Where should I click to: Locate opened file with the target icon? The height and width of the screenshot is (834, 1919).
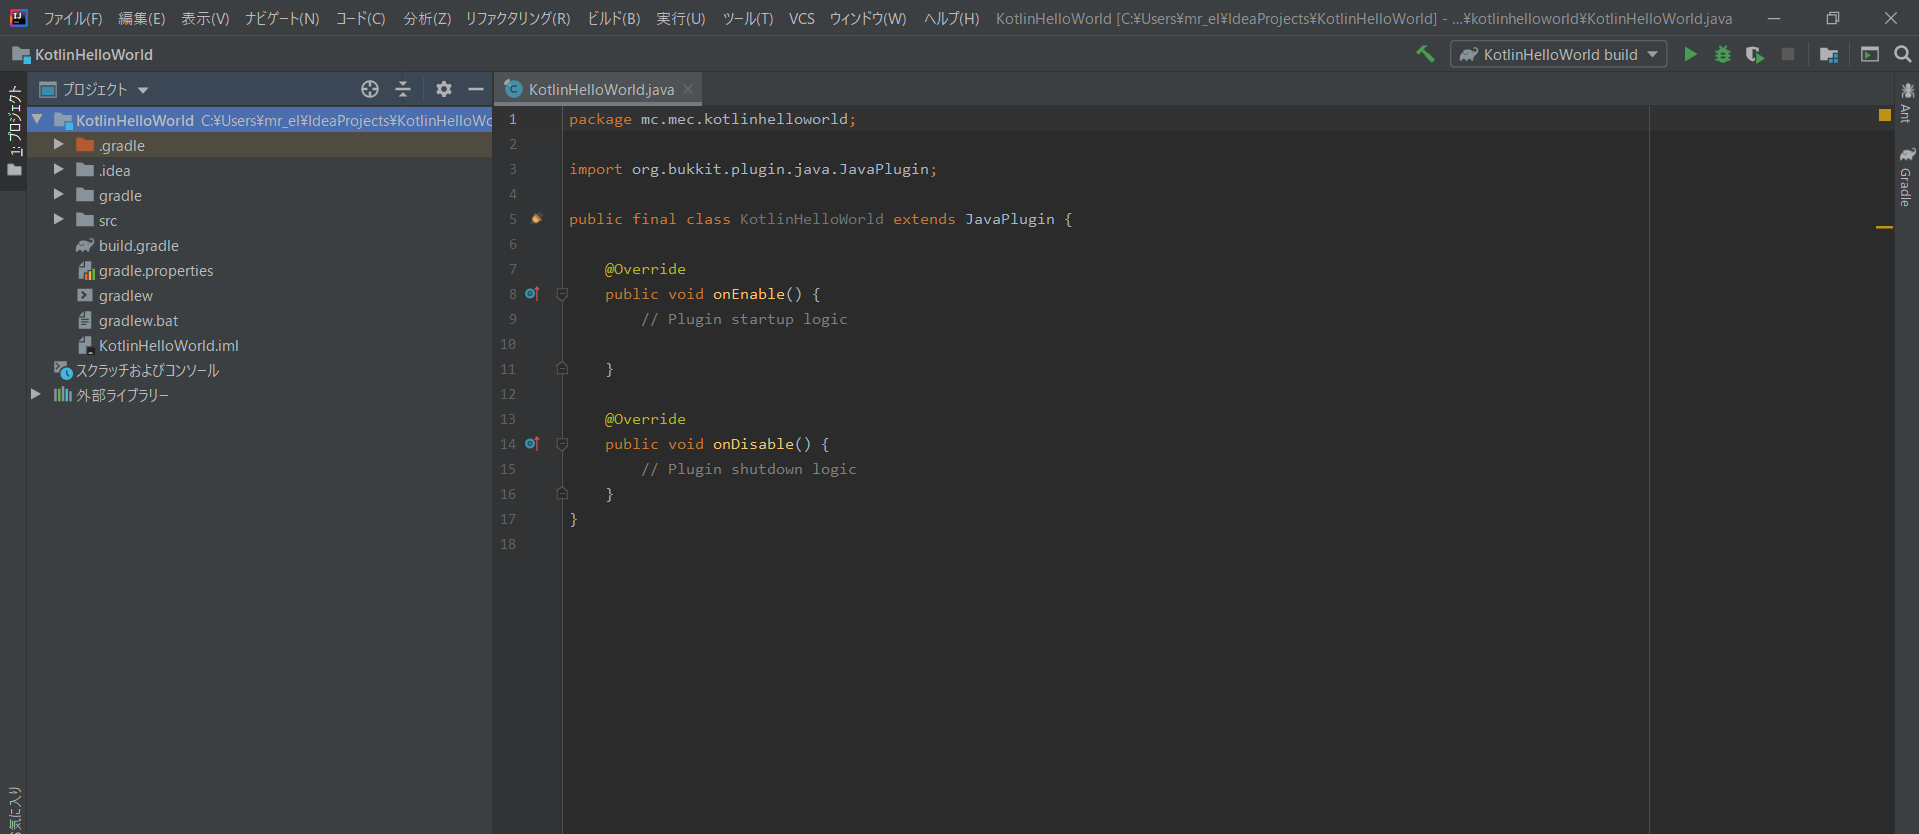tap(370, 89)
